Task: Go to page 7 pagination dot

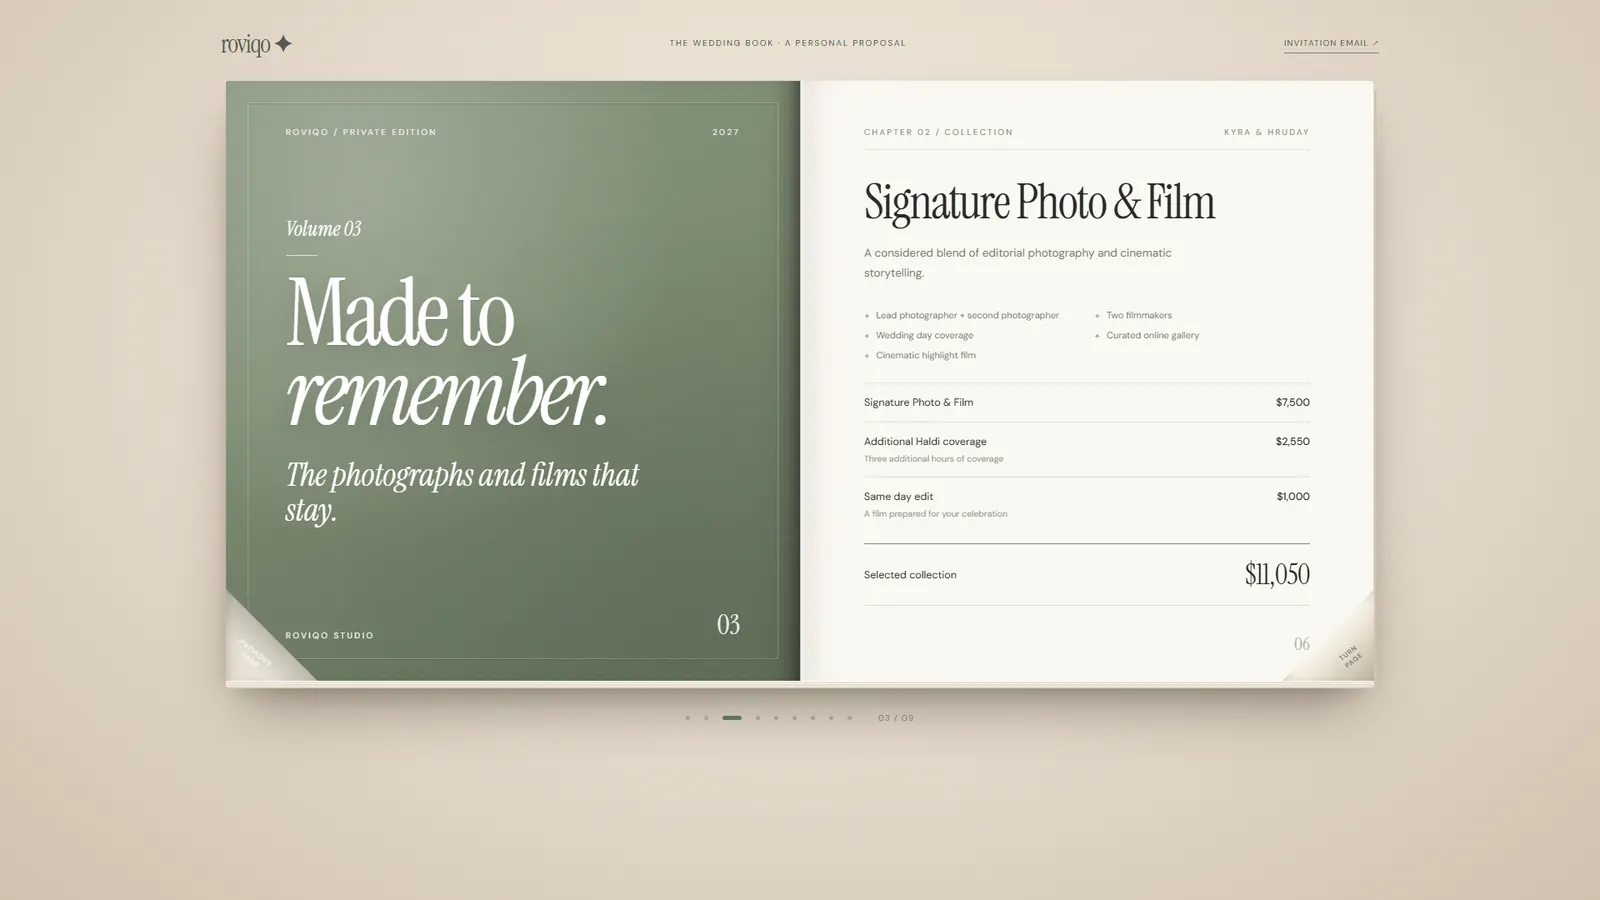Action: click(x=812, y=718)
